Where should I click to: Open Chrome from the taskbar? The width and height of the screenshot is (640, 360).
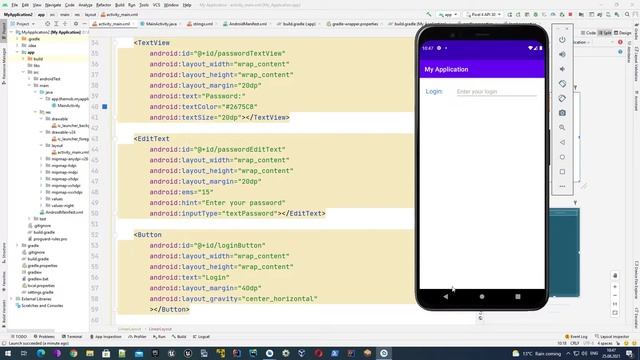73,353
